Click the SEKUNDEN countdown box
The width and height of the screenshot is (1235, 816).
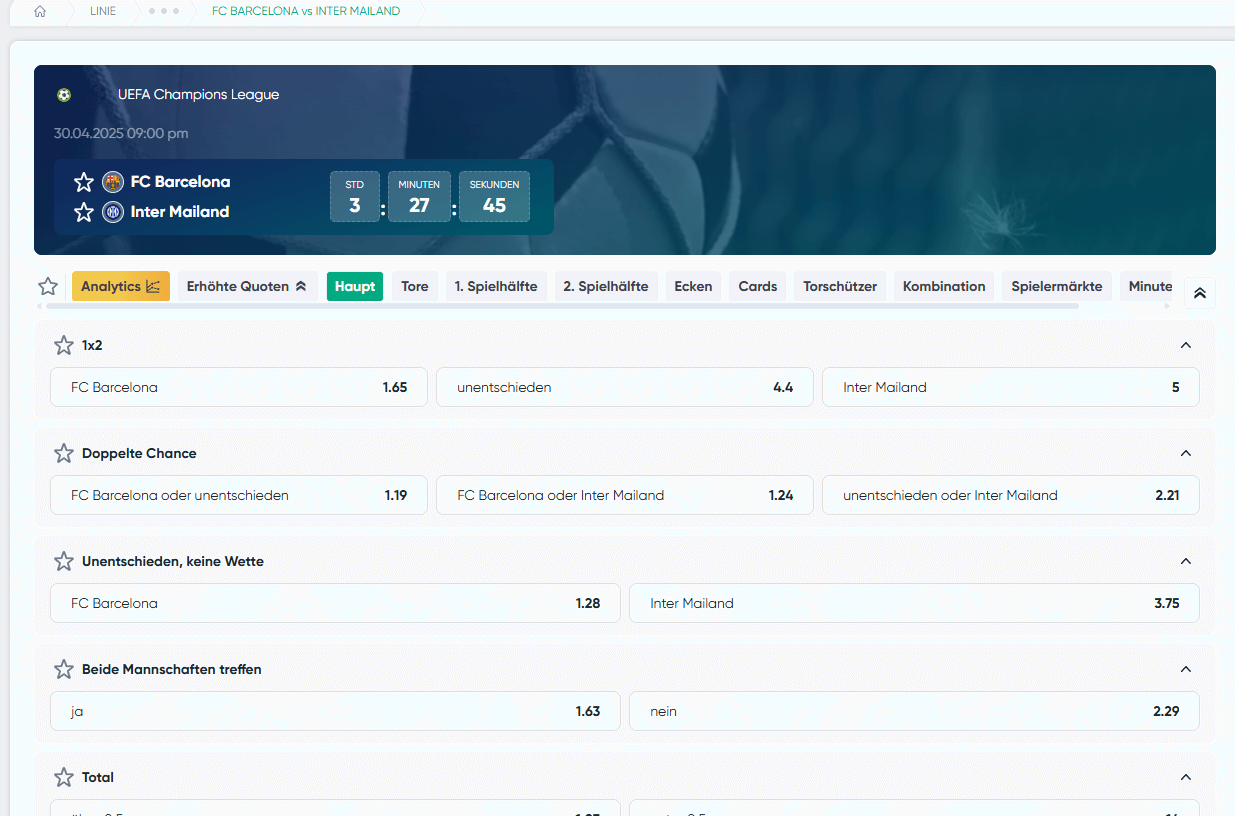tap(494, 196)
